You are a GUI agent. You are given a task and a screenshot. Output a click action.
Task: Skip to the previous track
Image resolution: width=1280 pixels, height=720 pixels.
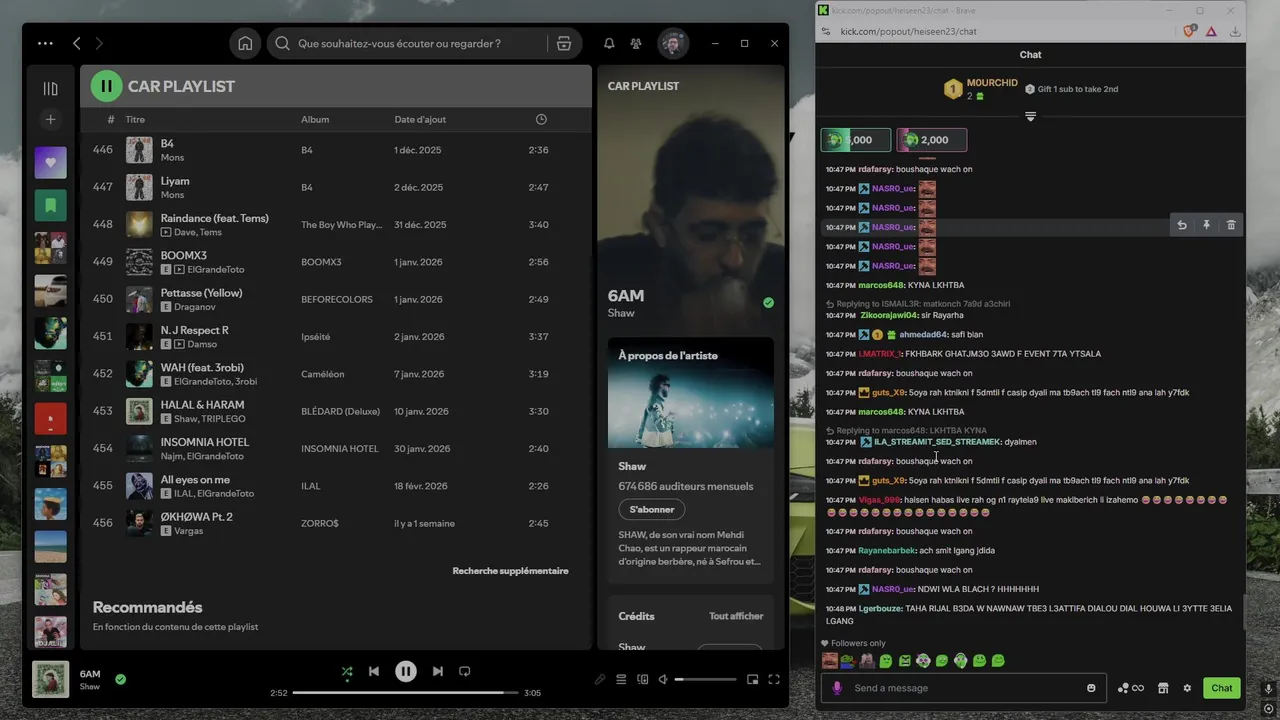(x=374, y=671)
